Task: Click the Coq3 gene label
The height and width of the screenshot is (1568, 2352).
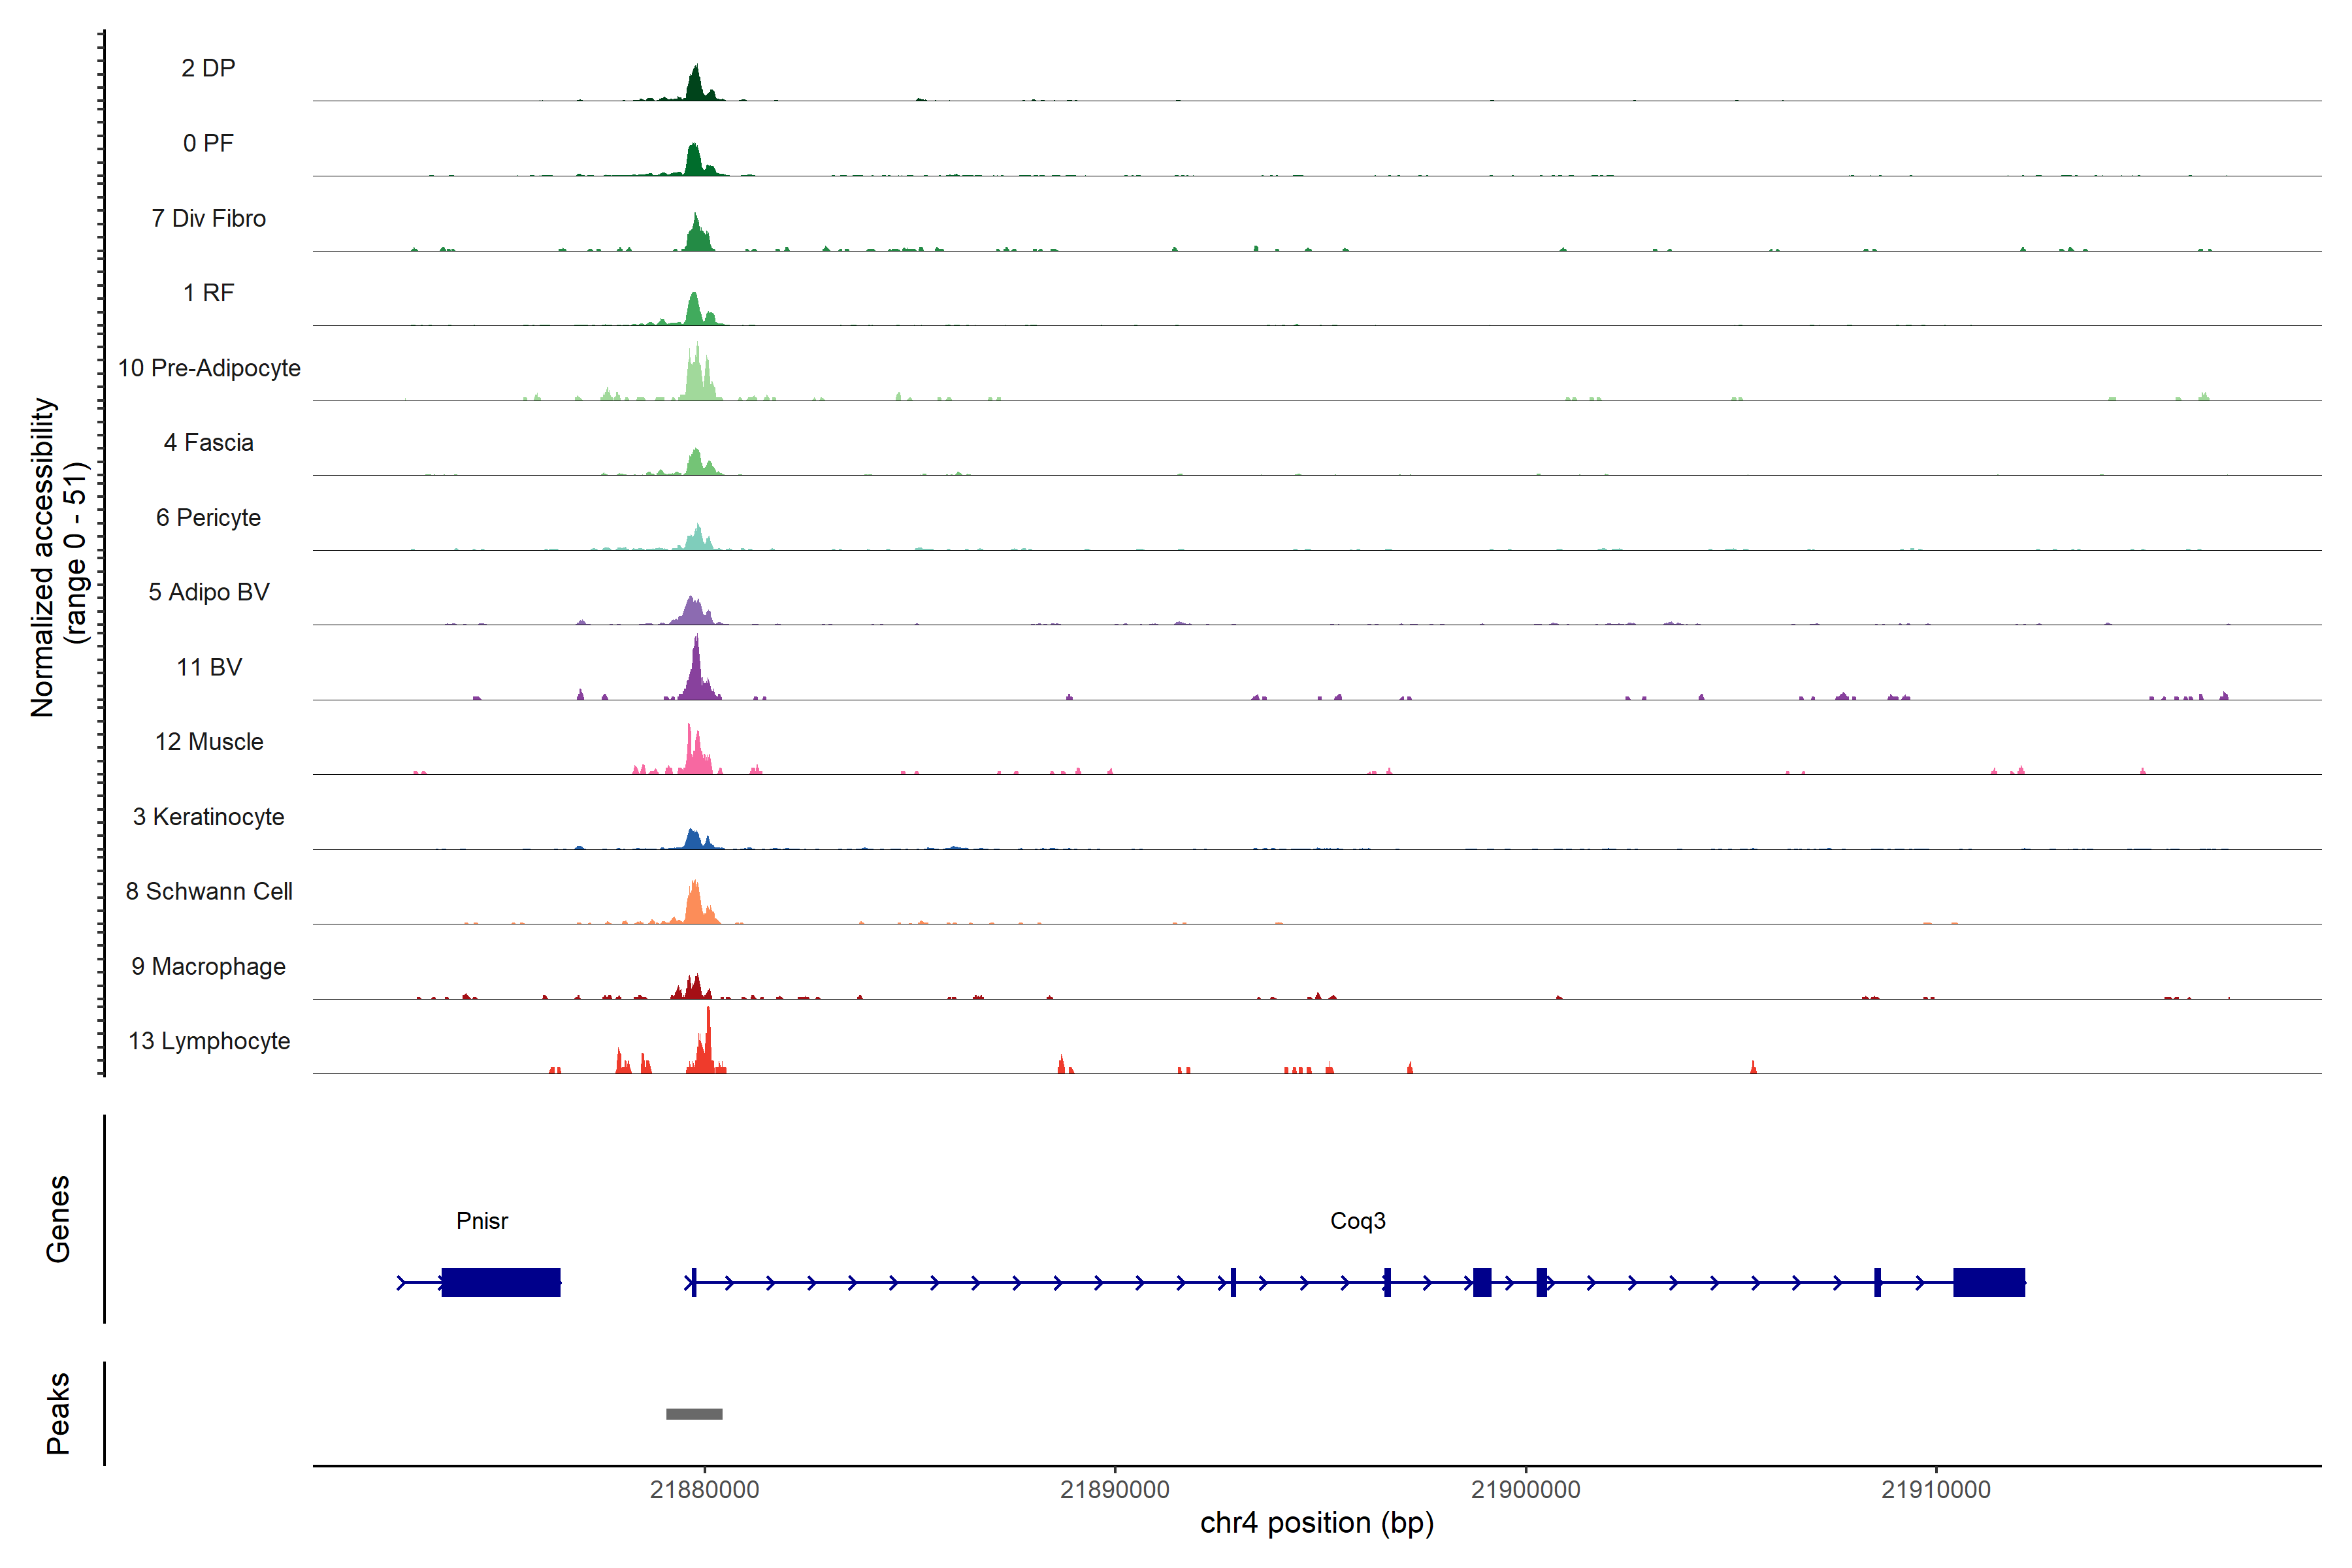Action: coord(1357,1221)
